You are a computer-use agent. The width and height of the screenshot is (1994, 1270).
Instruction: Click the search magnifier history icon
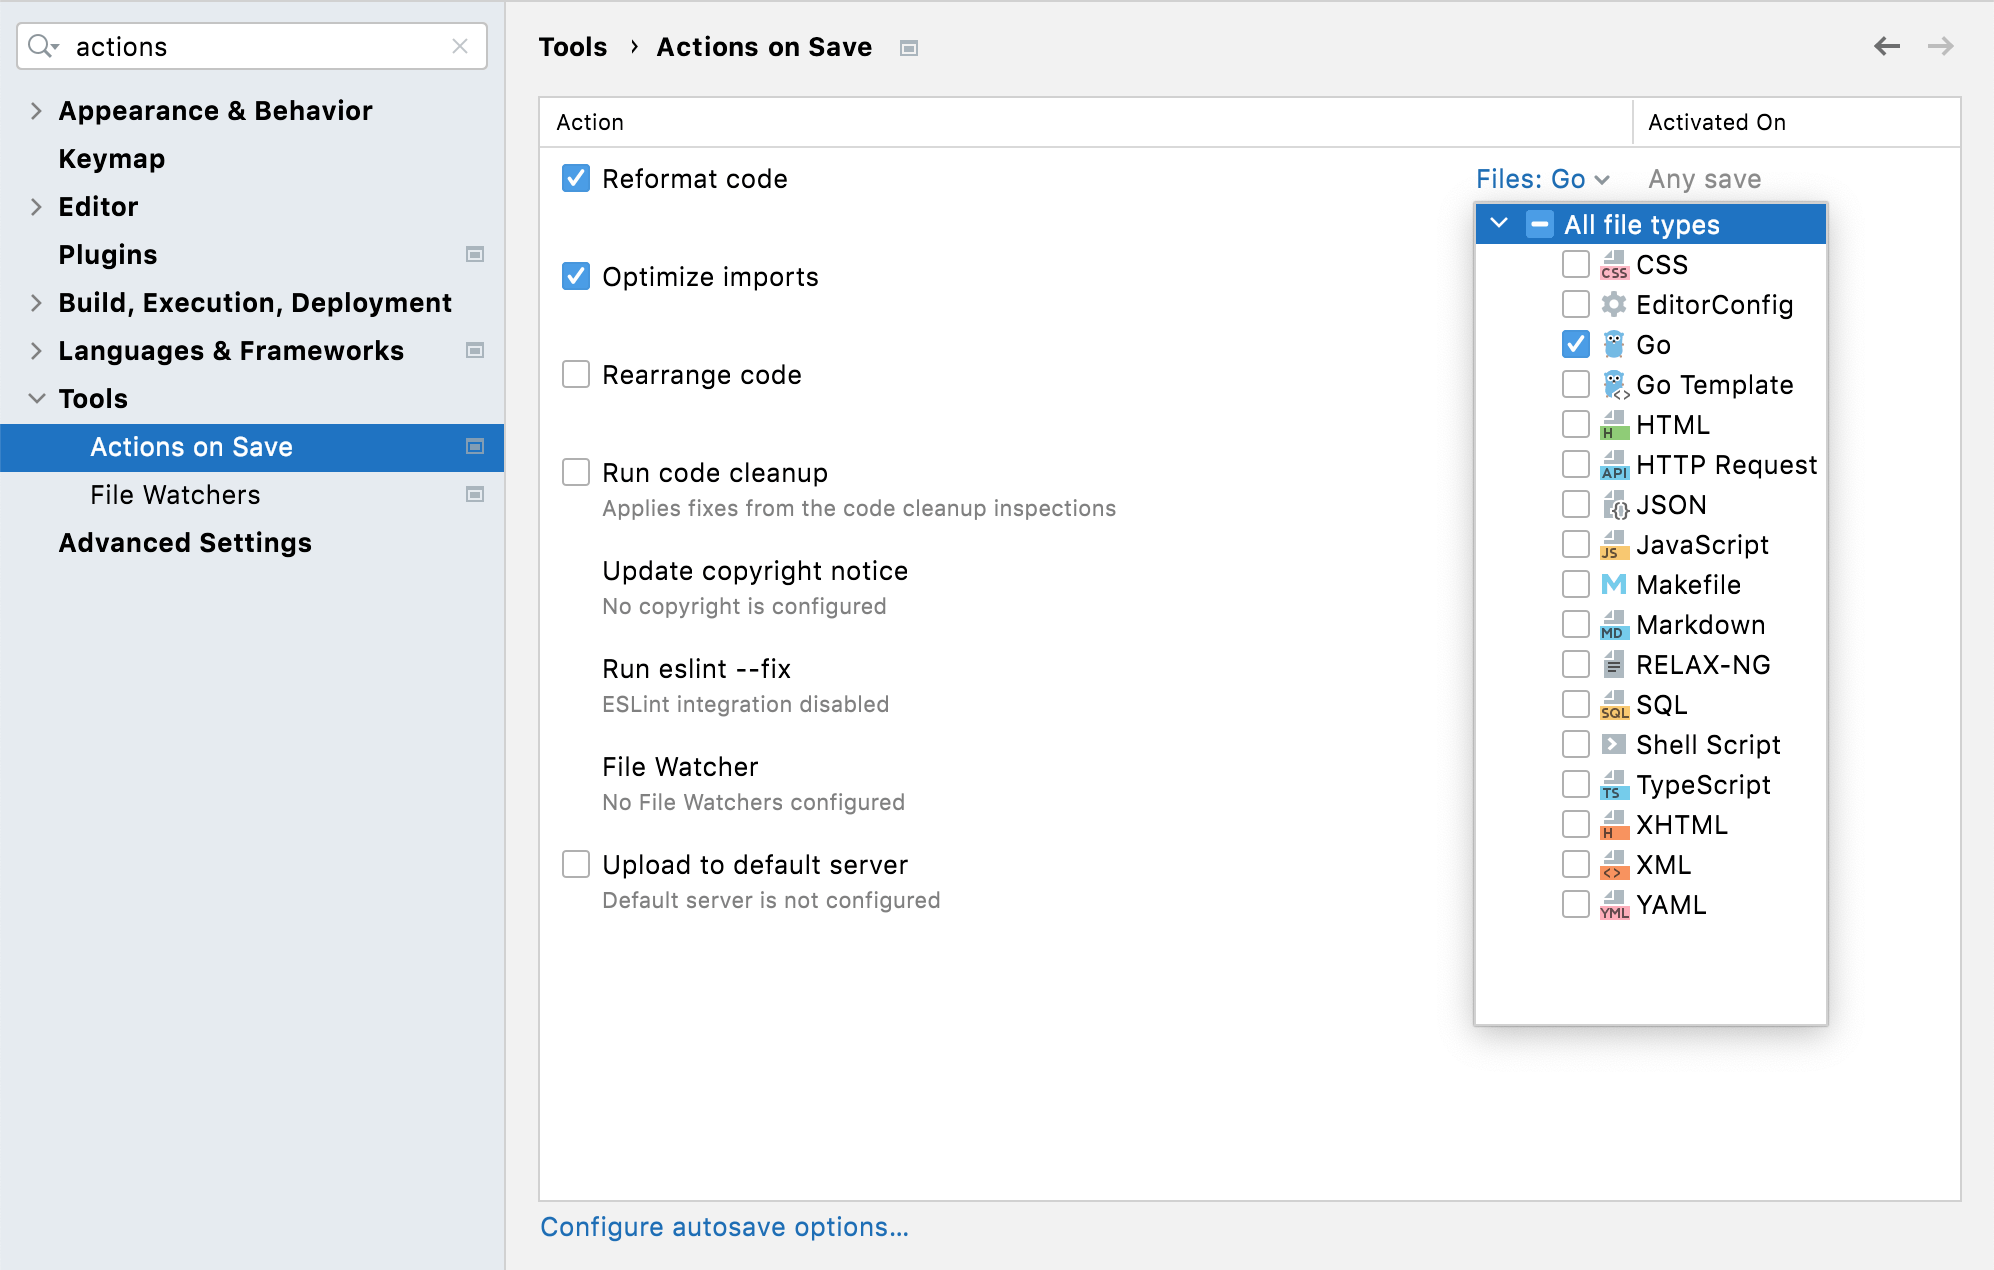pyautogui.click(x=43, y=46)
